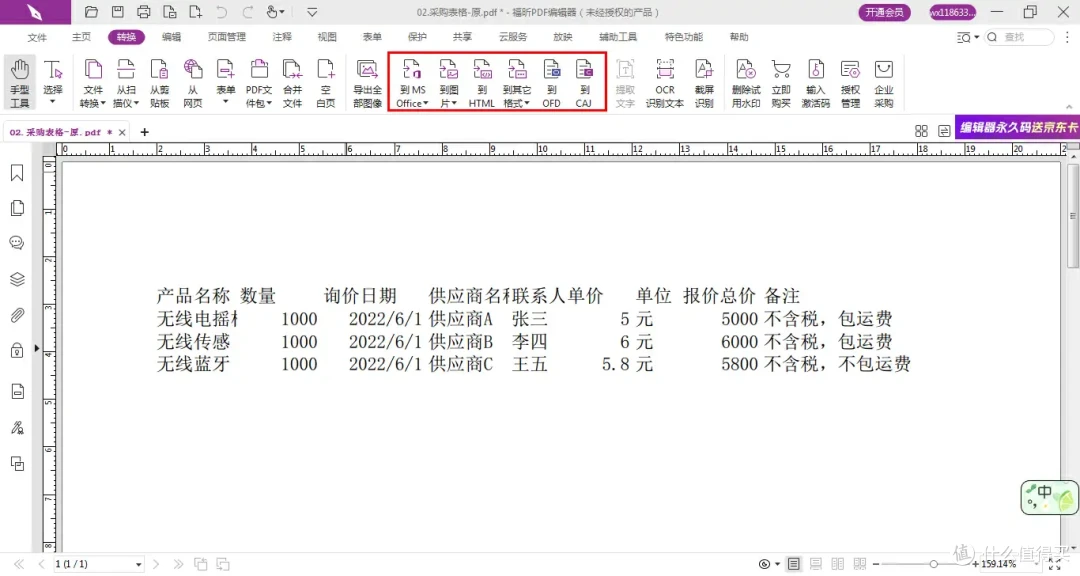Open the wx118633 account button

pyautogui.click(x=952, y=12)
